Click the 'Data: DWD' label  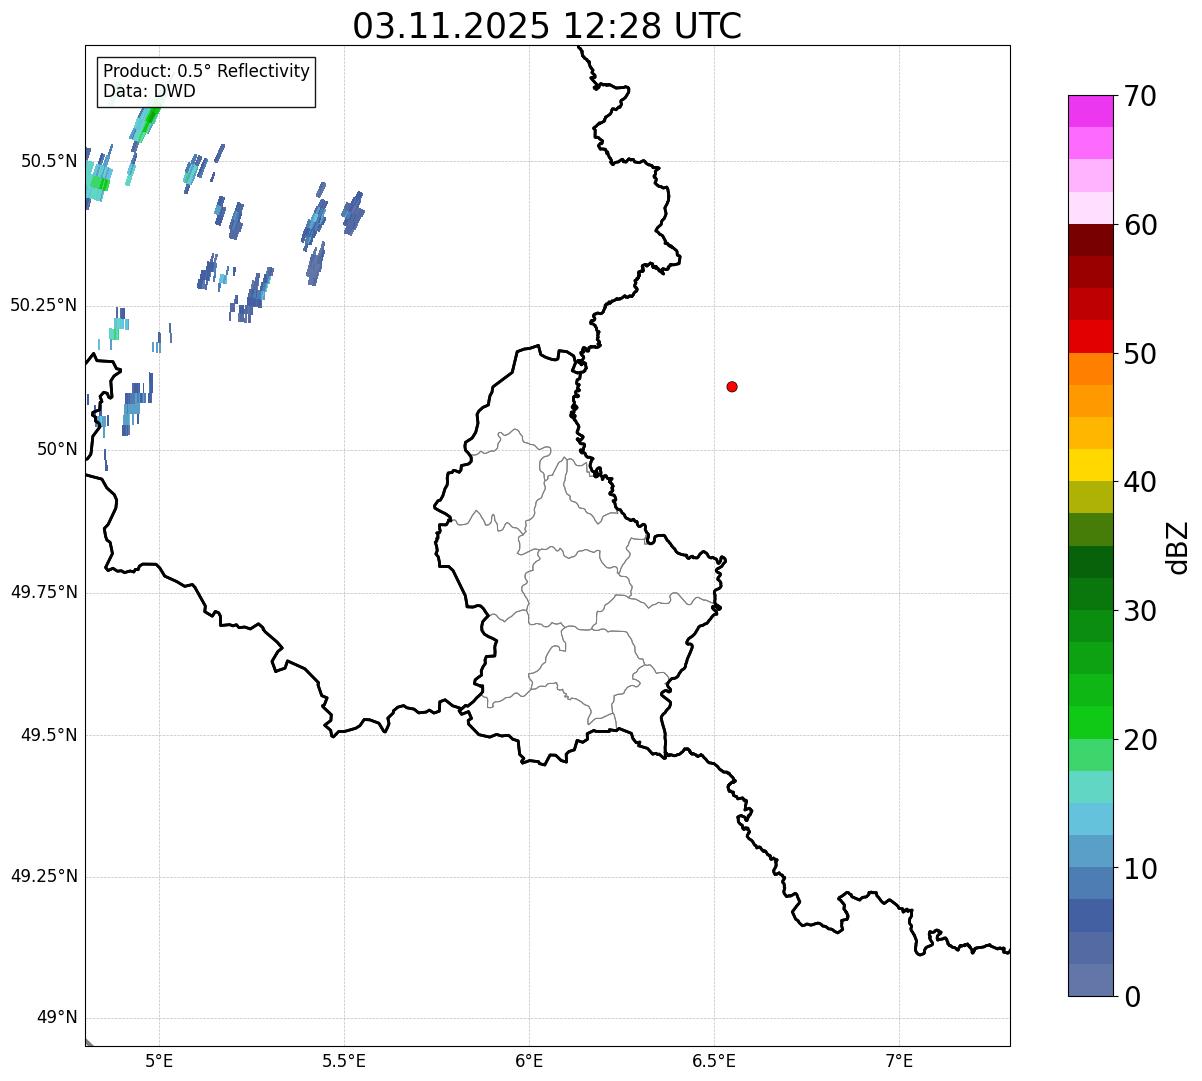tap(149, 91)
